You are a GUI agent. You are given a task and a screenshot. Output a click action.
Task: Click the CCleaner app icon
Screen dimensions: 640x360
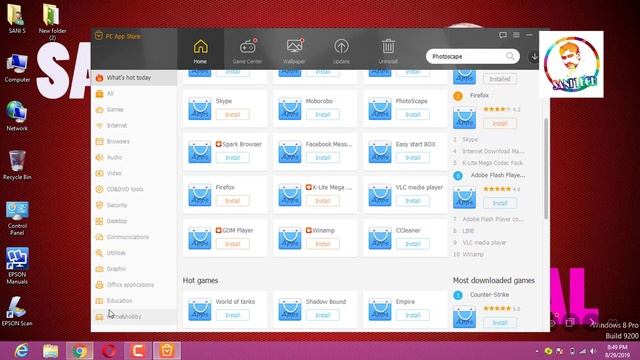(x=380, y=238)
